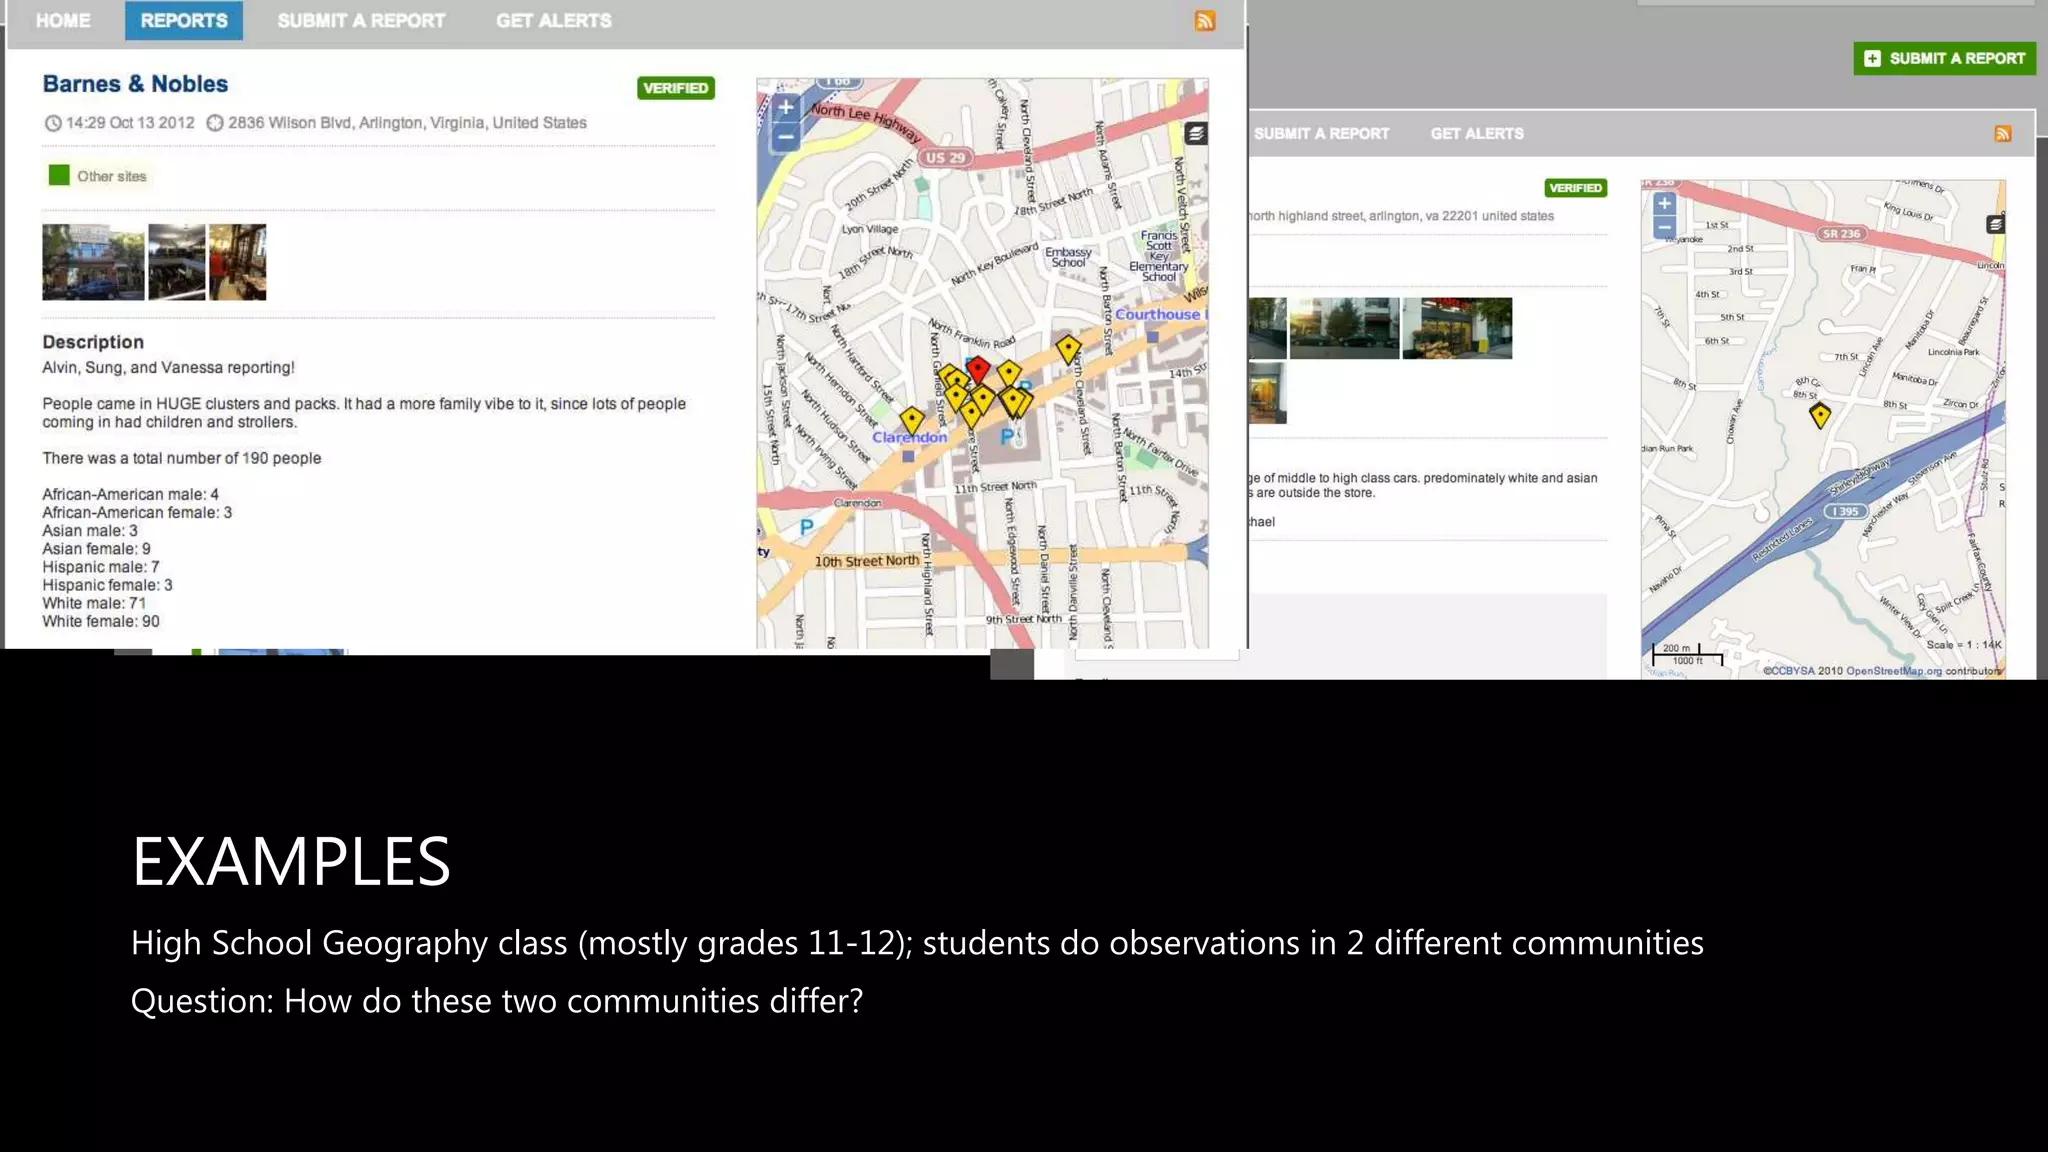Image resolution: width=2048 pixels, height=1152 pixels.
Task: Click the Other sites category label
Action: click(112, 176)
